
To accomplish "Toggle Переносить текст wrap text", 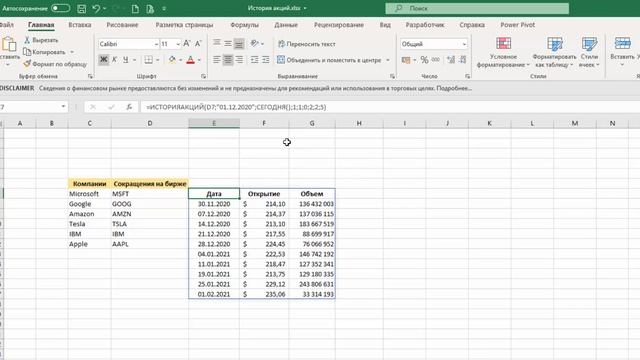I will (x=307, y=44).
